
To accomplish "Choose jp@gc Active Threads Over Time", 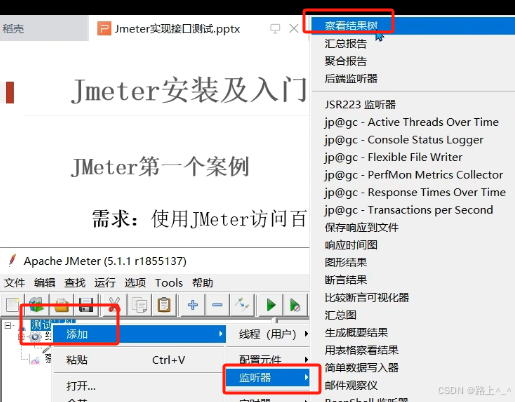I will pos(413,122).
